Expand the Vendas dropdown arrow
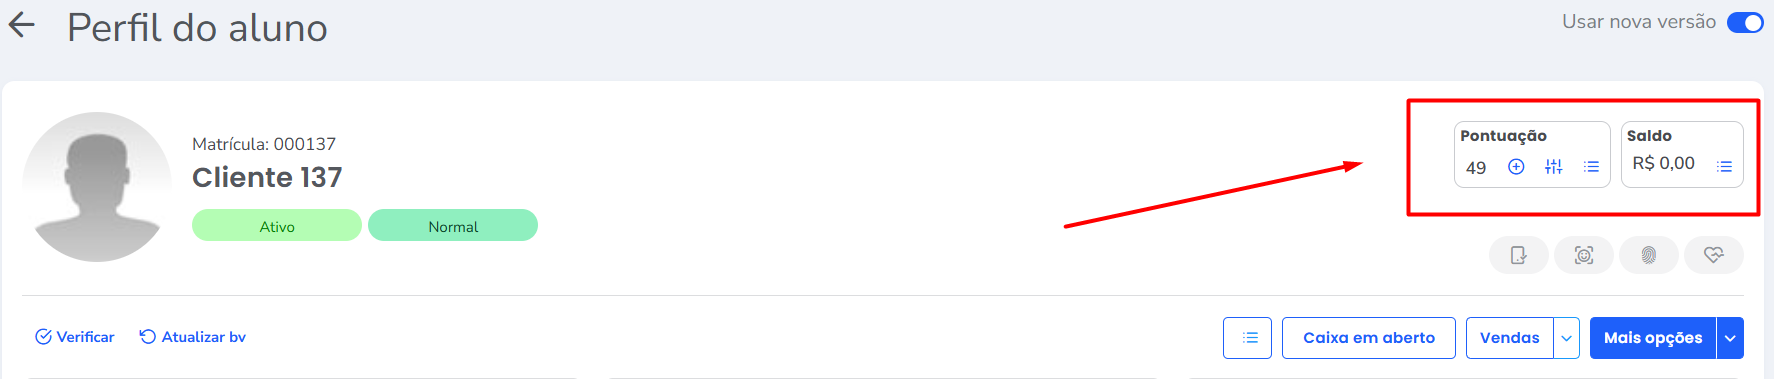This screenshot has height=379, width=1774. (1566, 338)
